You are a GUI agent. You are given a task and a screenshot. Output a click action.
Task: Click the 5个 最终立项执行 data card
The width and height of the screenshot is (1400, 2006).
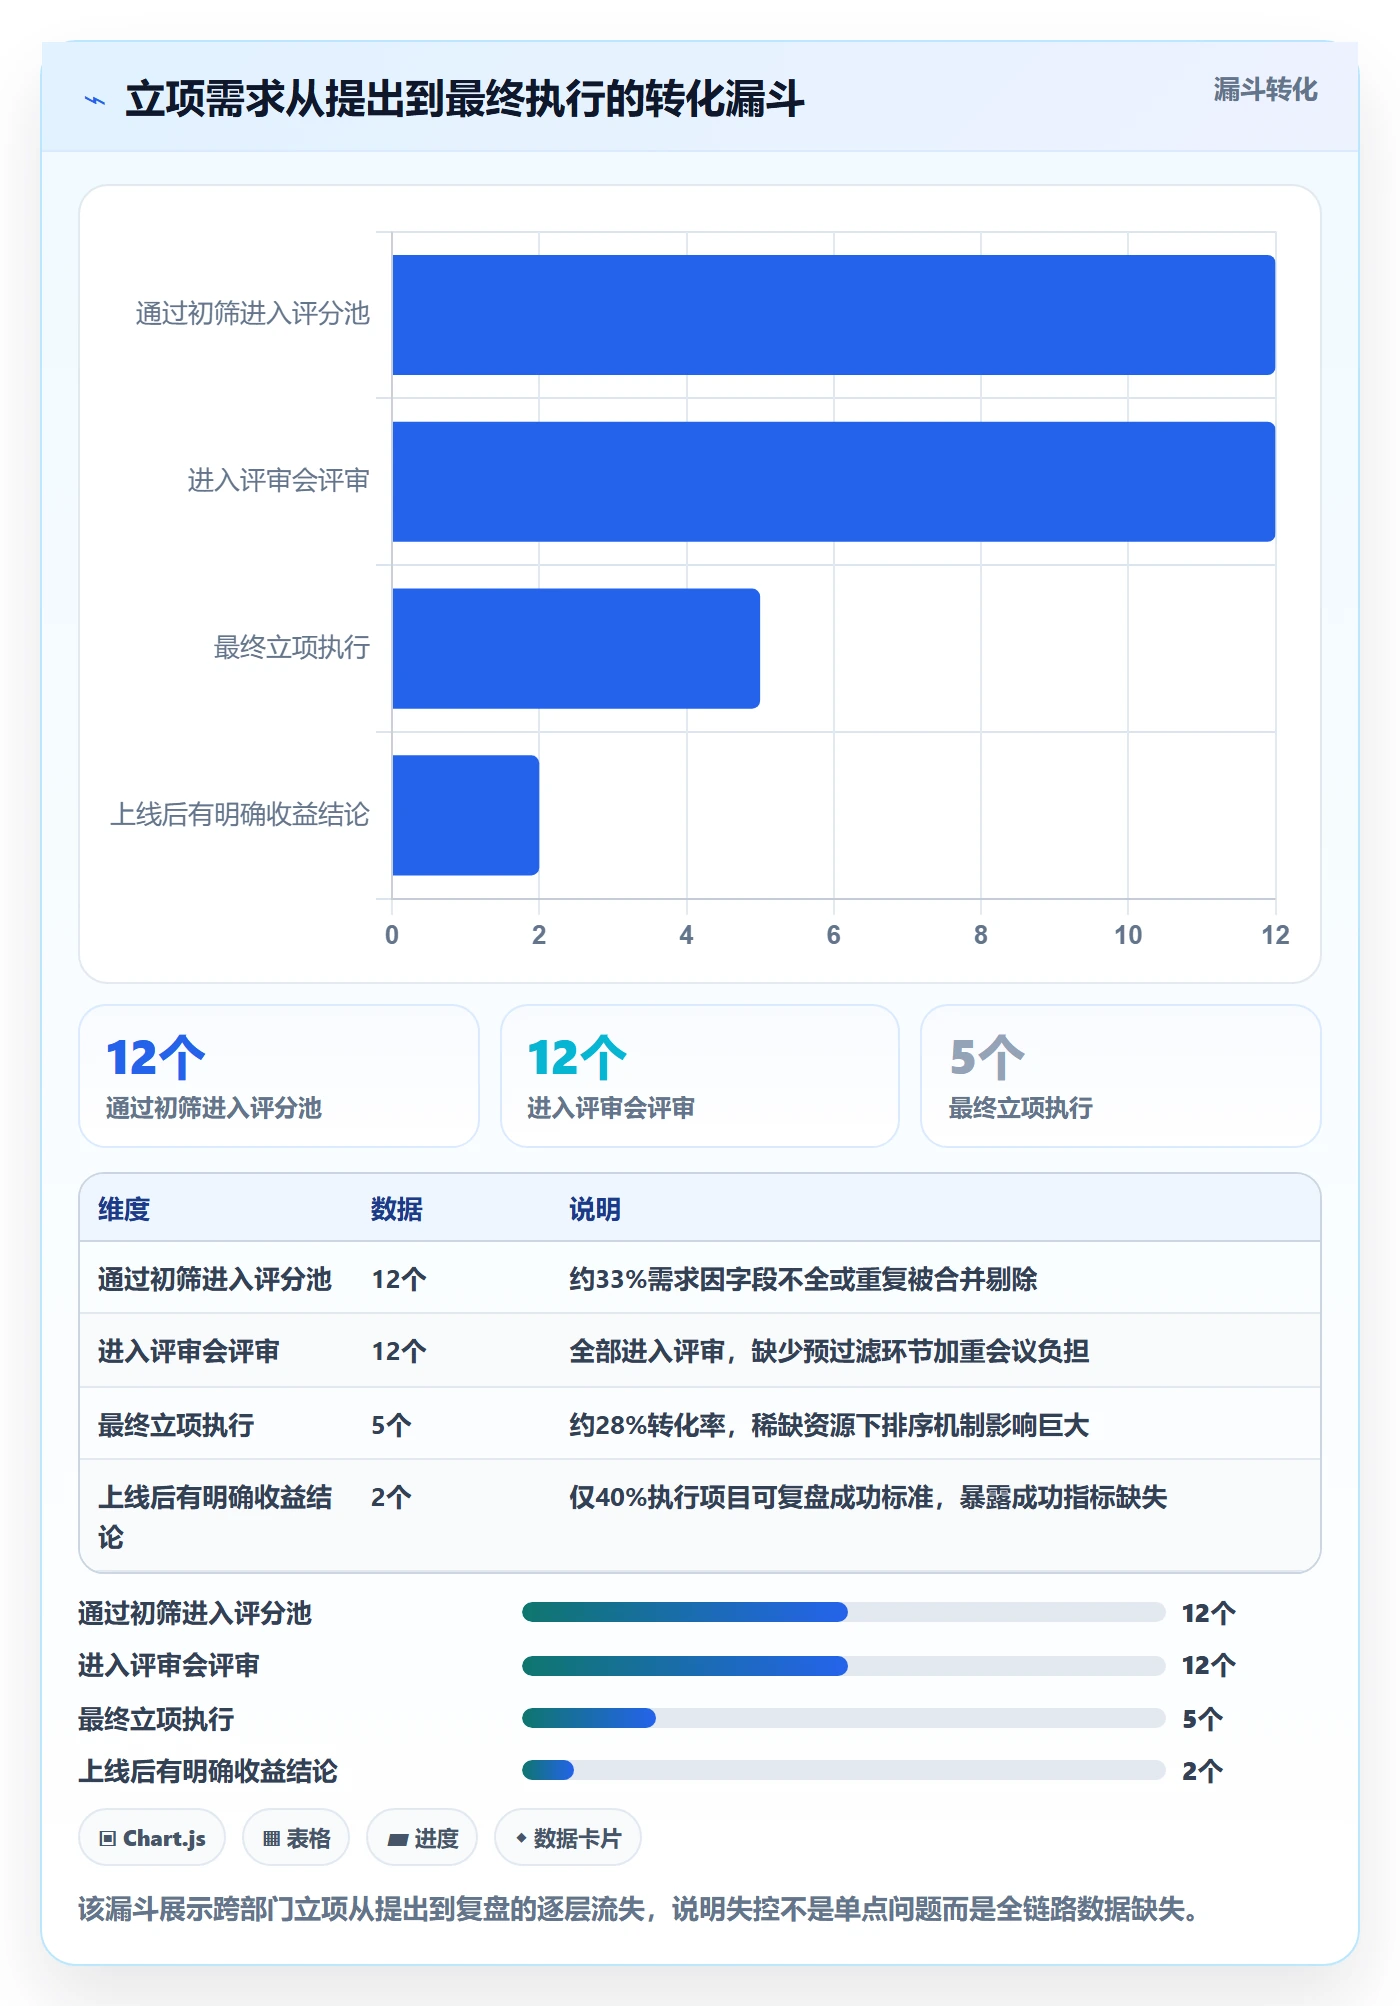[x=1121, y=1076]
